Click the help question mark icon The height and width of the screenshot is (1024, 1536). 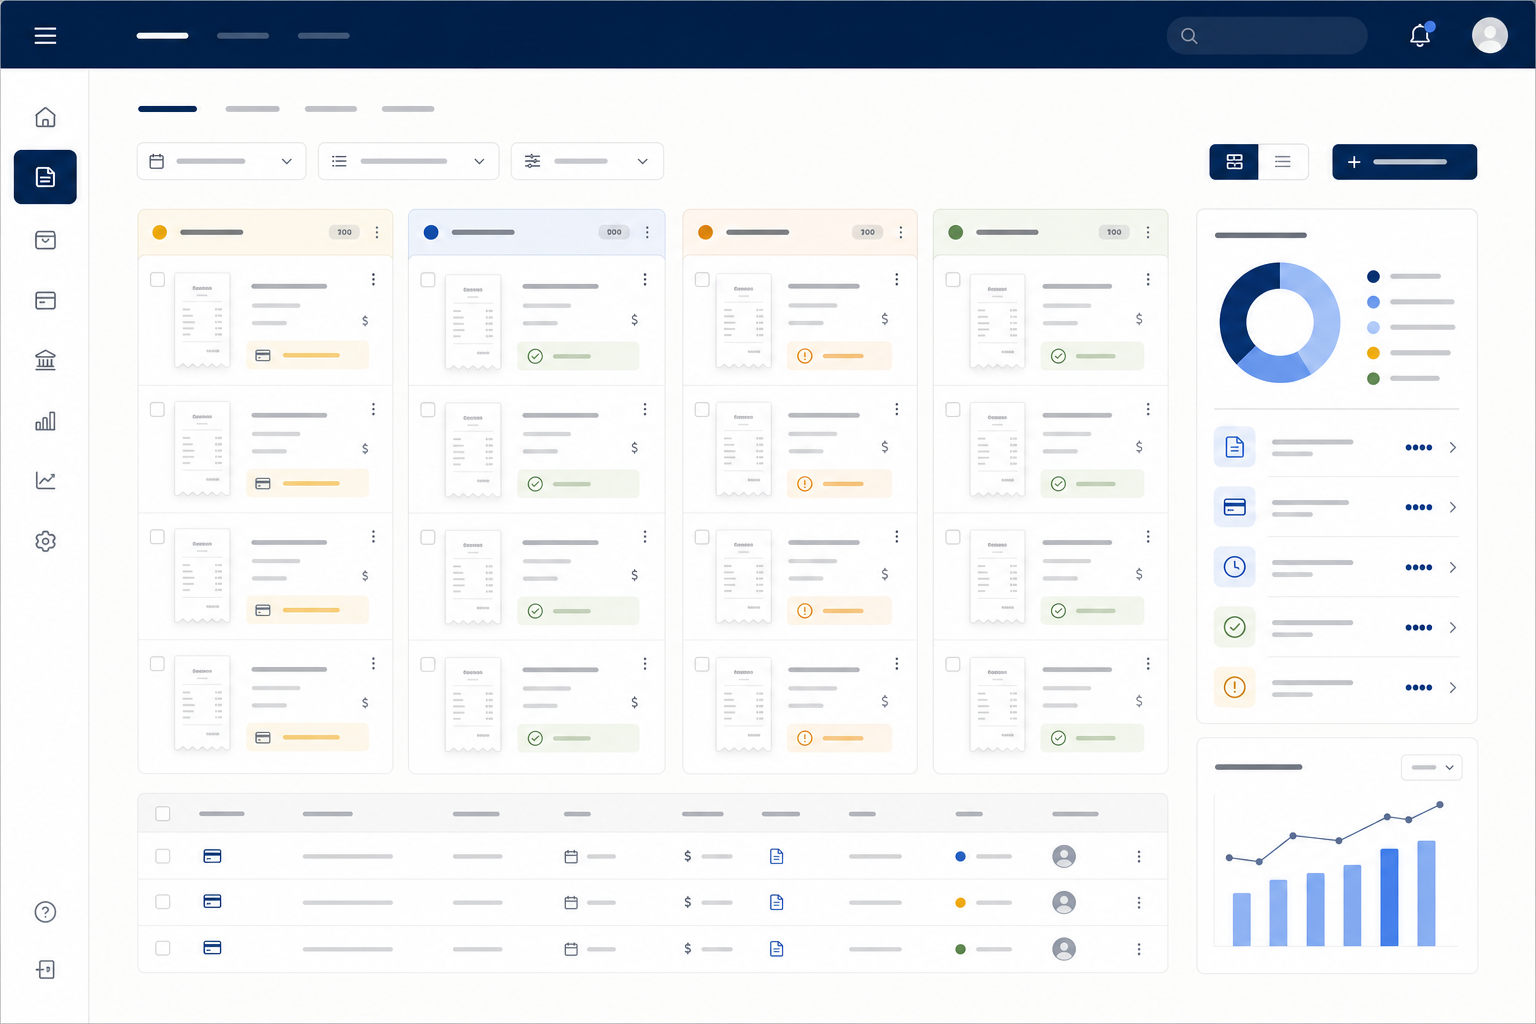[45, 912]
